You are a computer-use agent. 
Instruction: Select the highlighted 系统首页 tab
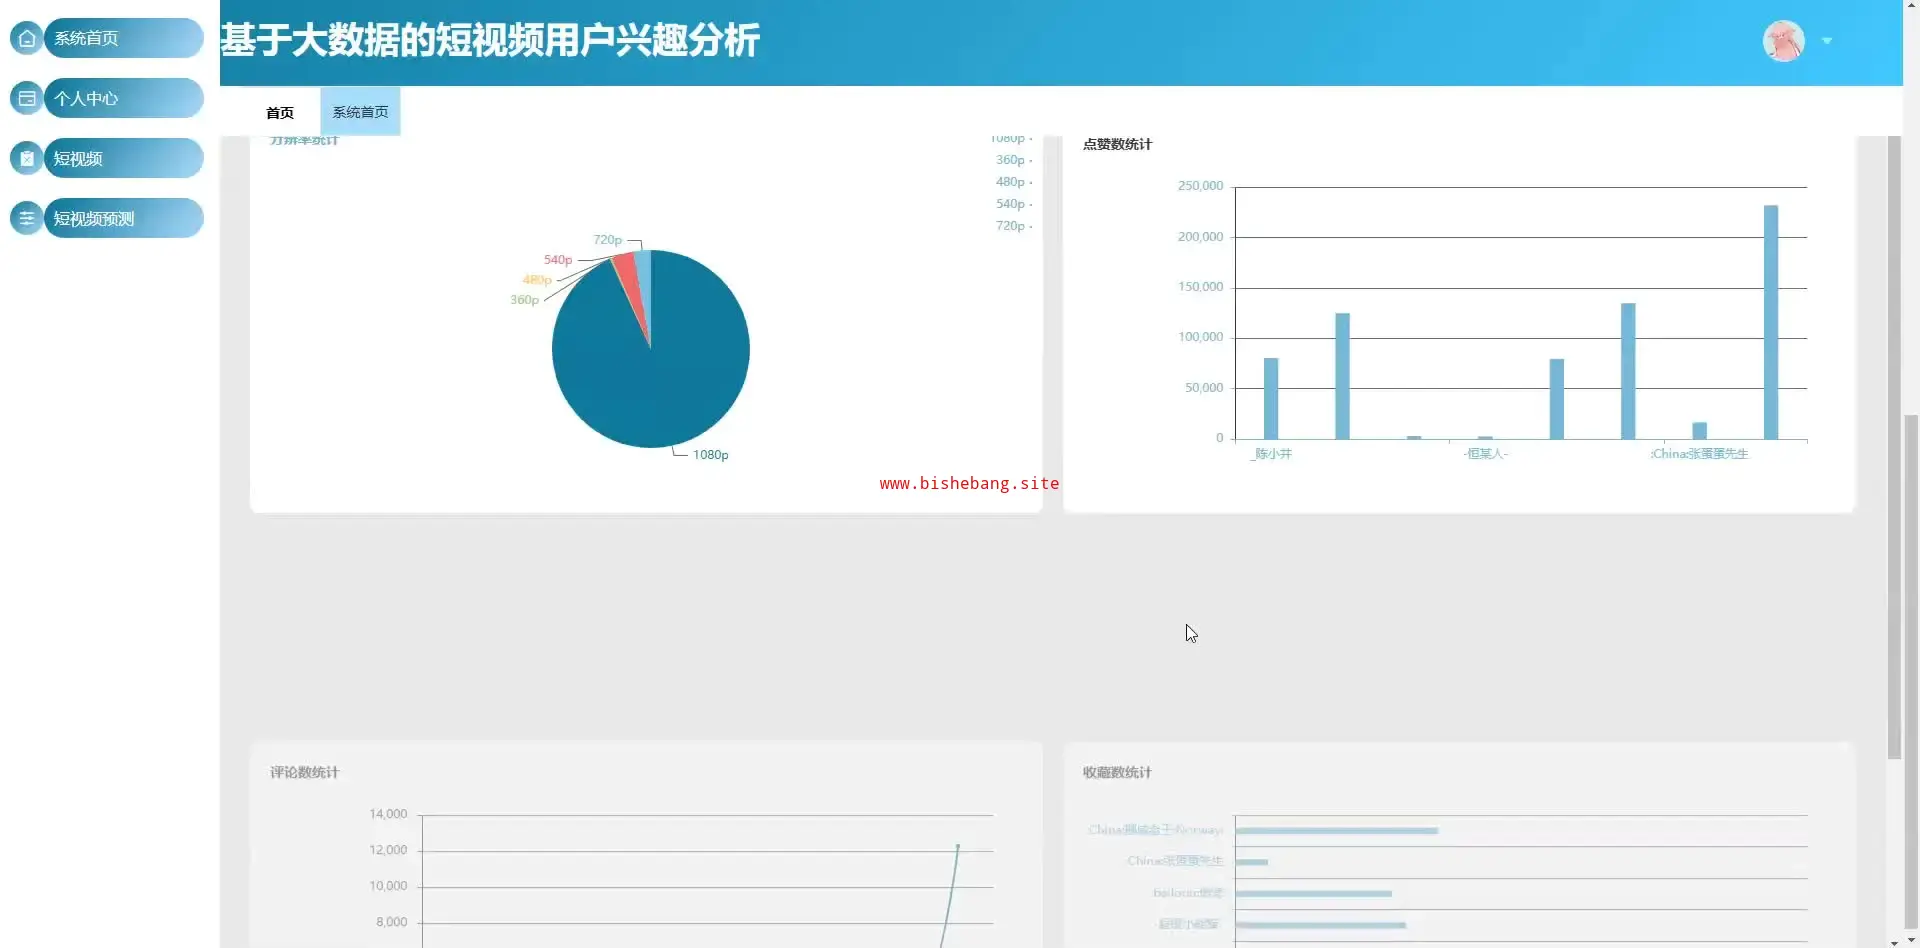(360, 112)
